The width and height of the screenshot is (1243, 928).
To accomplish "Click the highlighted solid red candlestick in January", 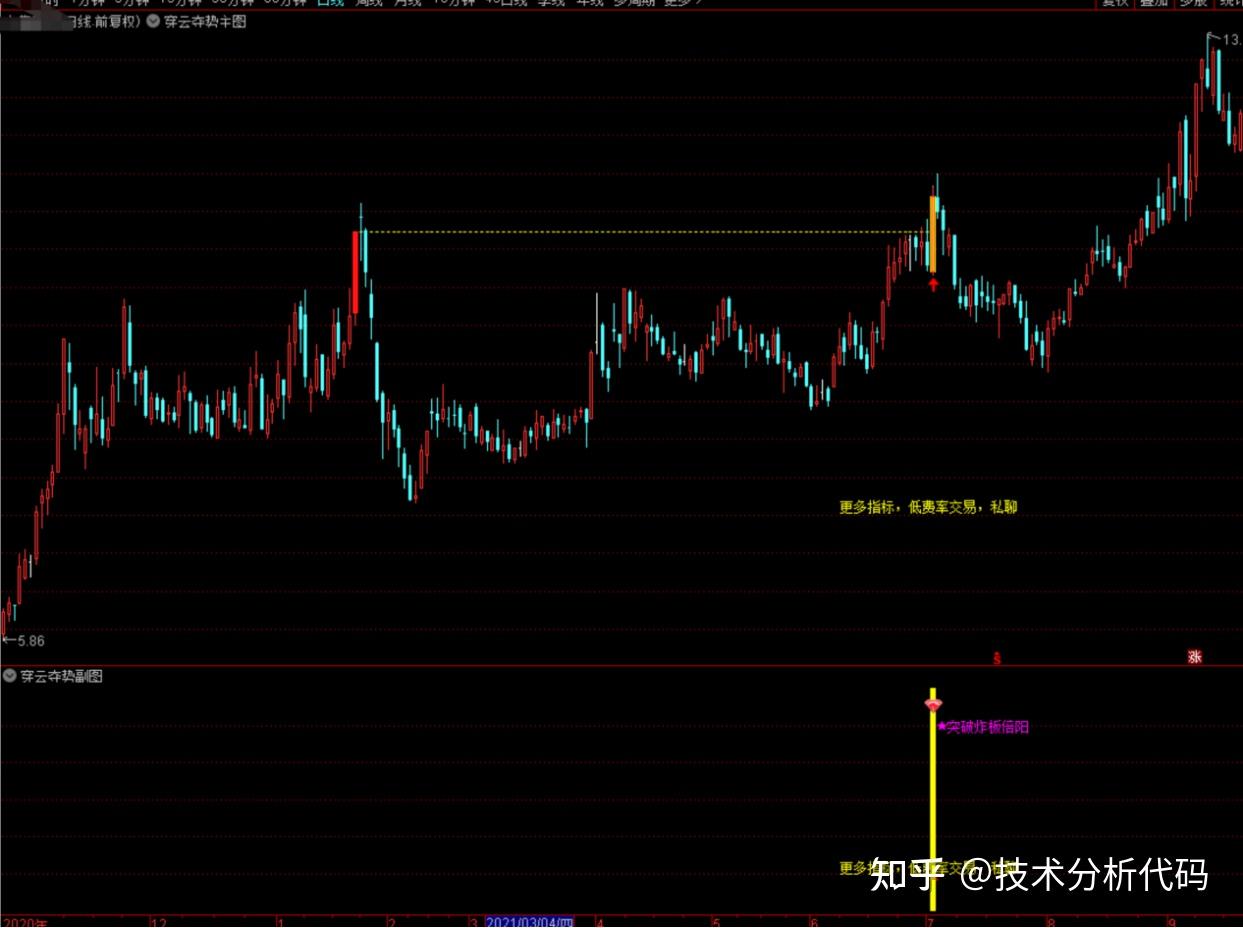I will point(355,272).
